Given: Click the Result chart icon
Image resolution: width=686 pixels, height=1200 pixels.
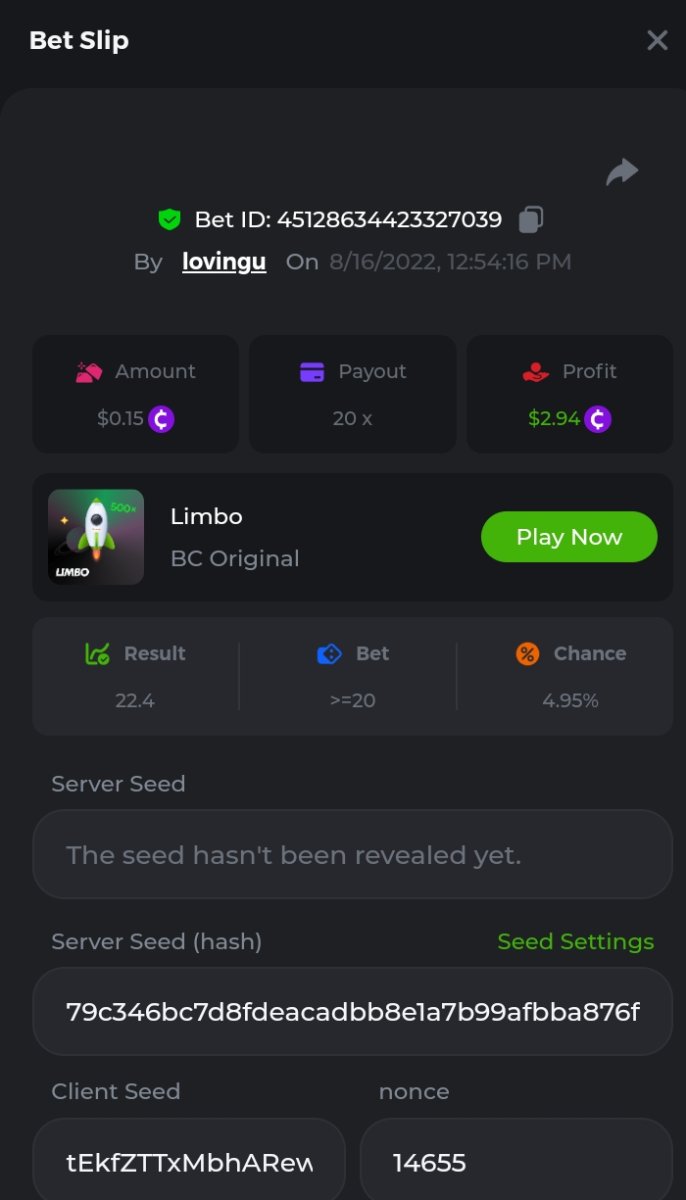Looking at the screenshot, I should [97, 654].
